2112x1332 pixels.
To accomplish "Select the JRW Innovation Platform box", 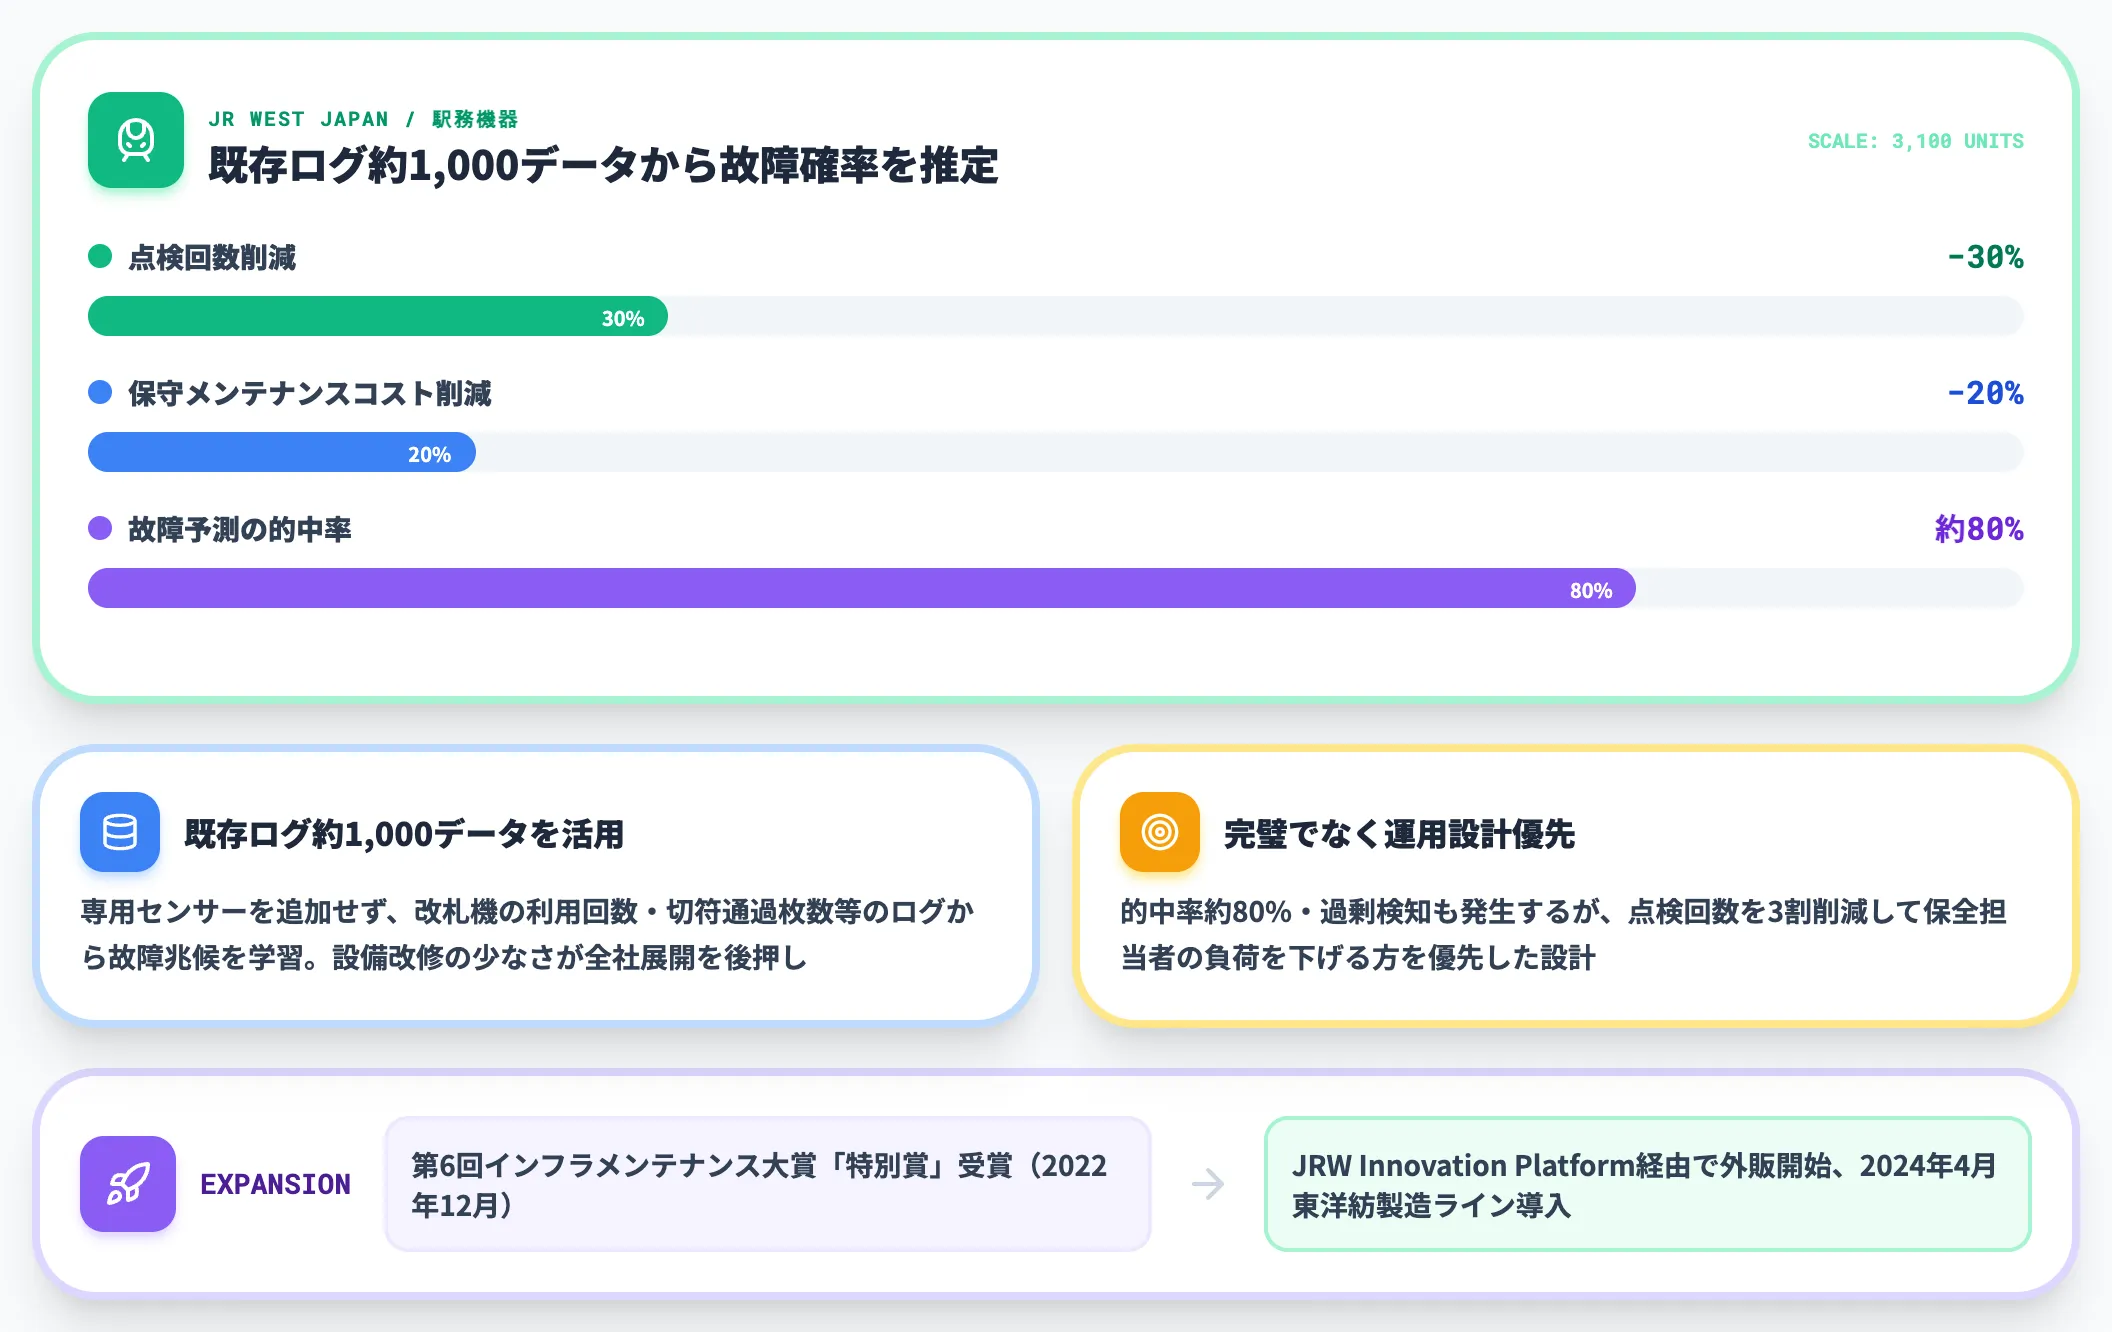I will (x=1648, y=1184).
